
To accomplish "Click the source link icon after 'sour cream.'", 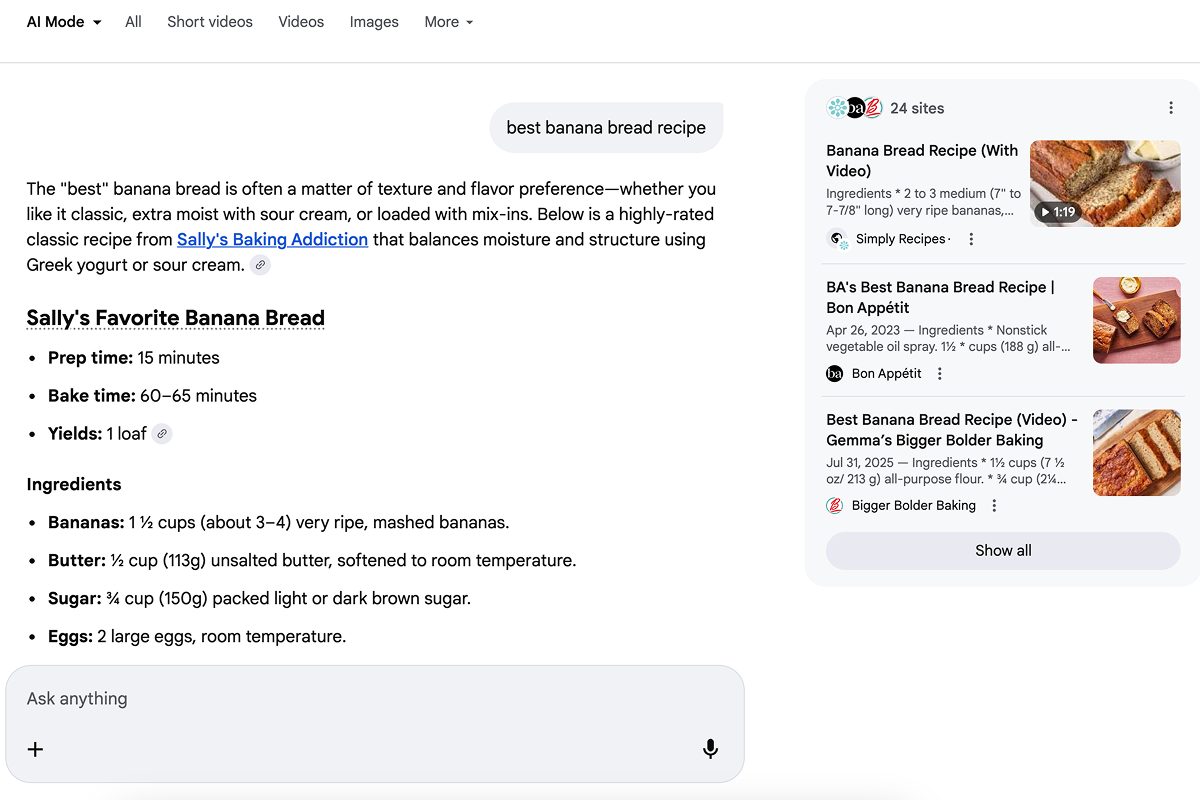I will pyautogui.click(x=260, y=265).
